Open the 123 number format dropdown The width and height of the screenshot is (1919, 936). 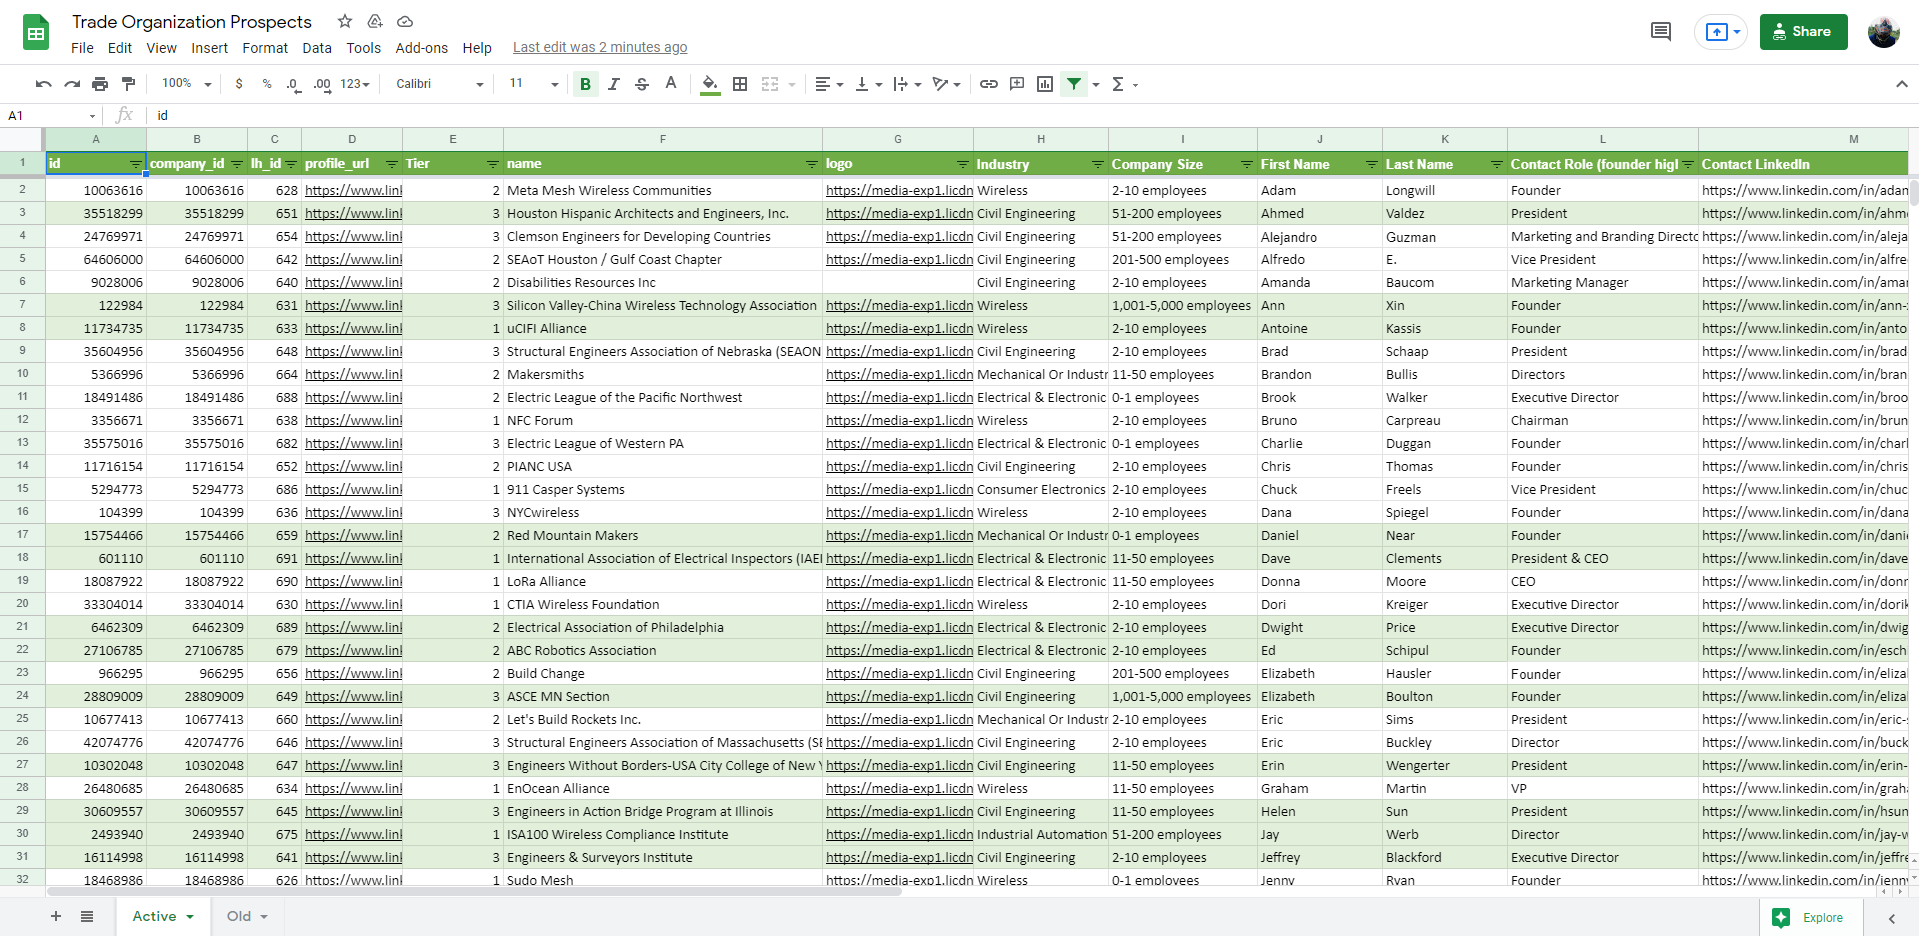(x=355, y=84)
